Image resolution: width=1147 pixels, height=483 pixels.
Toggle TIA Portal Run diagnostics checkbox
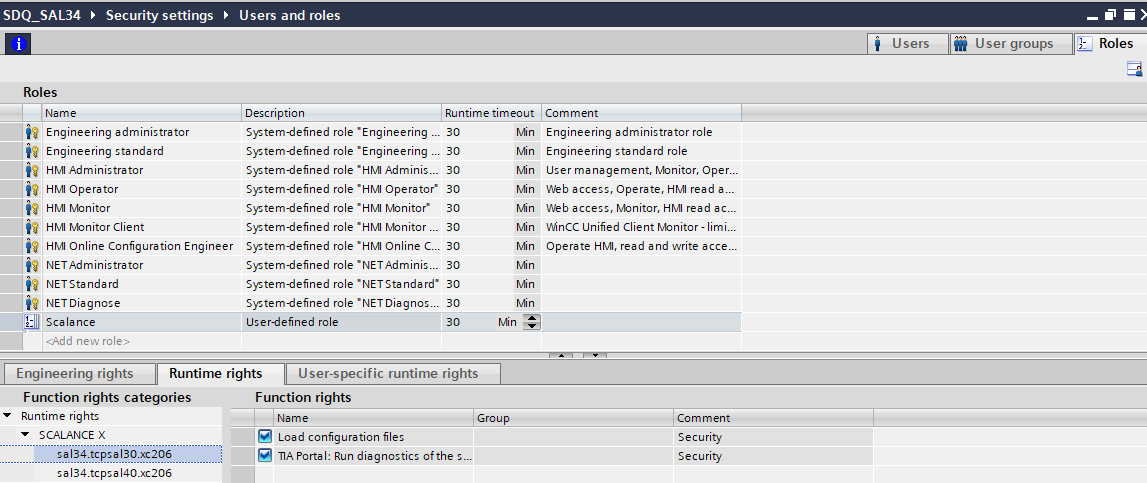tap(265, 456)
